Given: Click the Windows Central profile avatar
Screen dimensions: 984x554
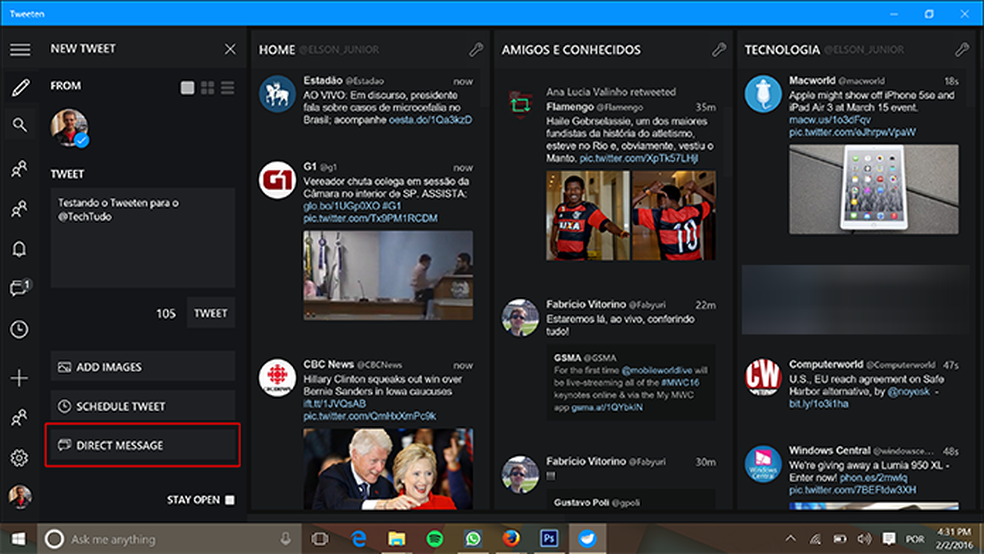Looking at the screenshot, I should 763,464.
